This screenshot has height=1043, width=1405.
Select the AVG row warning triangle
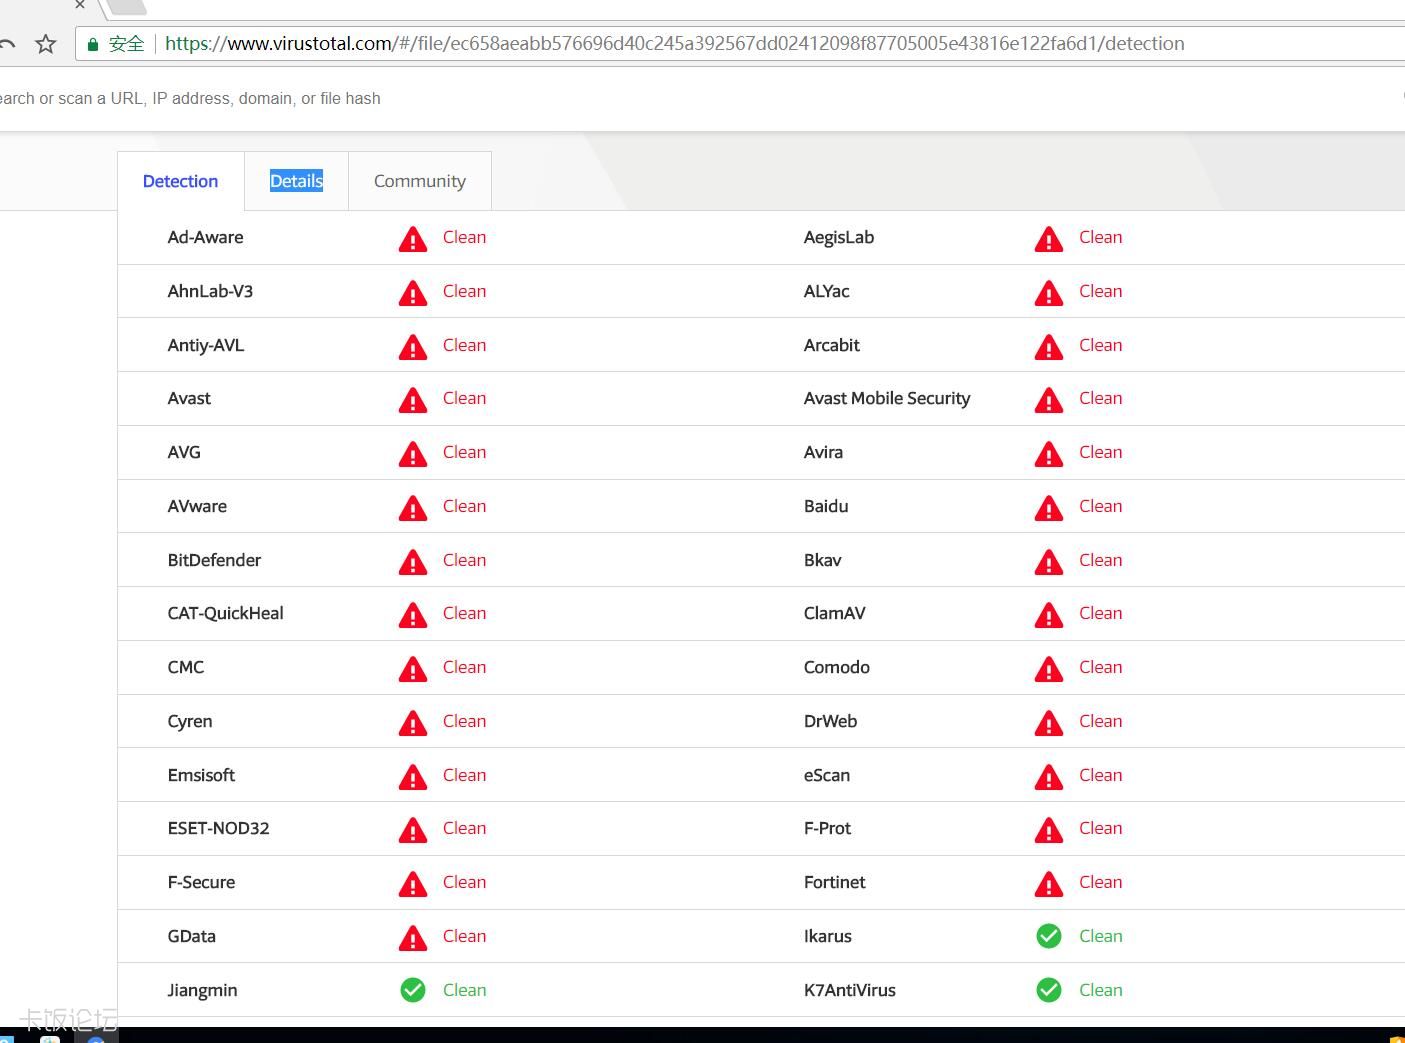point(413,454)
